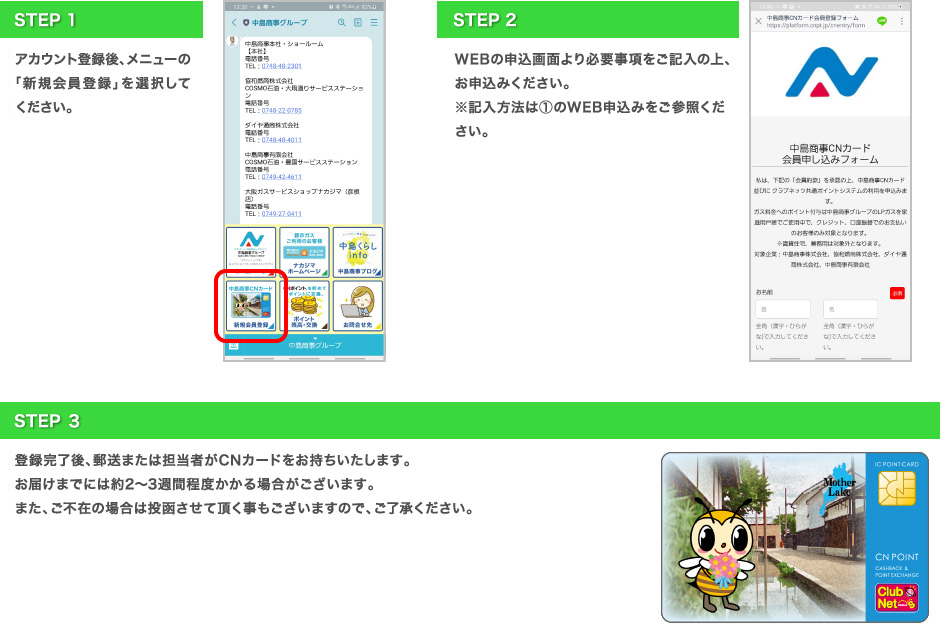Click the 中島商事本社・ショールーム text in the chat

[x=284, y=44]
